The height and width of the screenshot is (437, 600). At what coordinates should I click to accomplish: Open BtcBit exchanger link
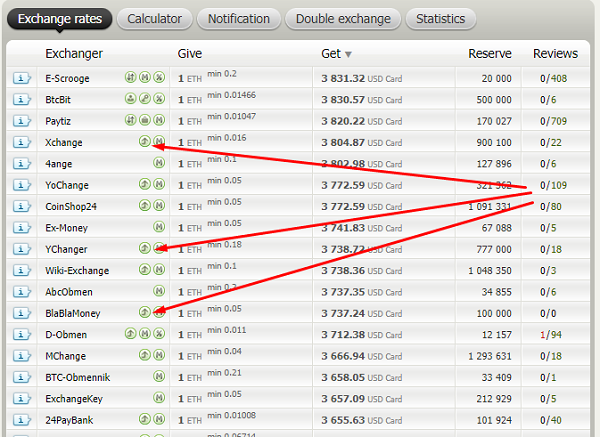click(x=58, y=100)
